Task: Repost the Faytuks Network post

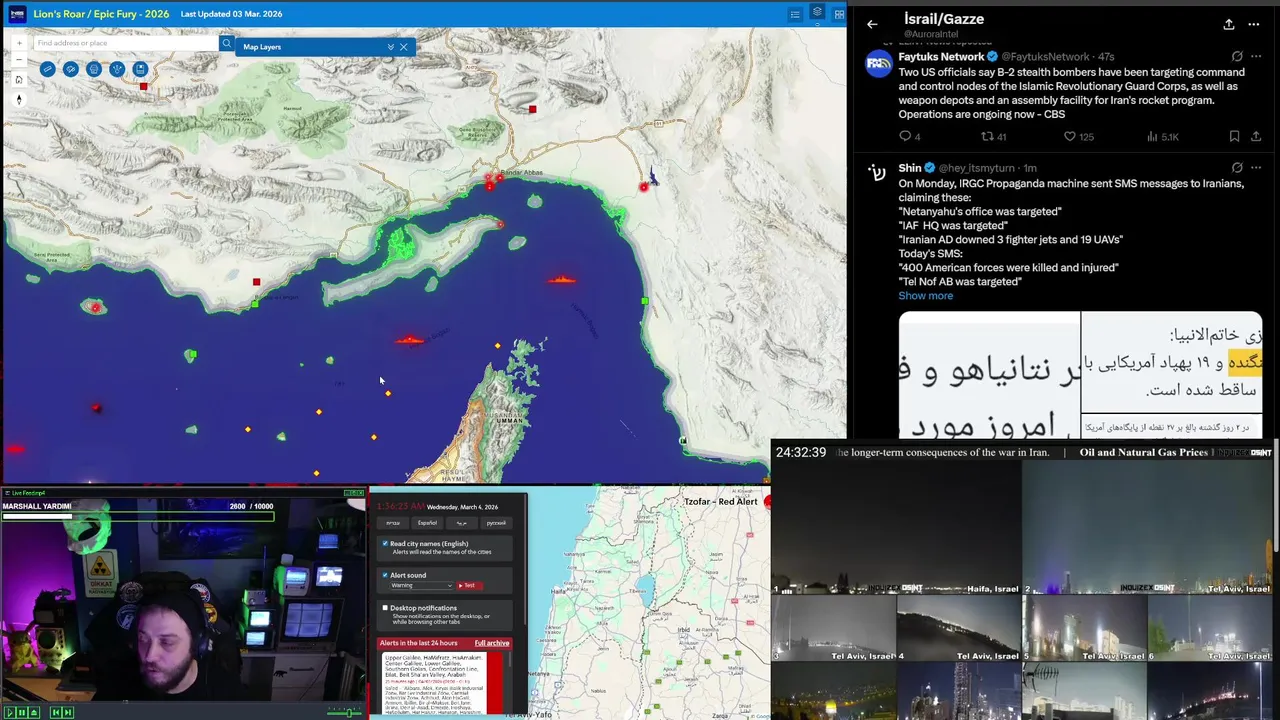Action: point(993,136)
